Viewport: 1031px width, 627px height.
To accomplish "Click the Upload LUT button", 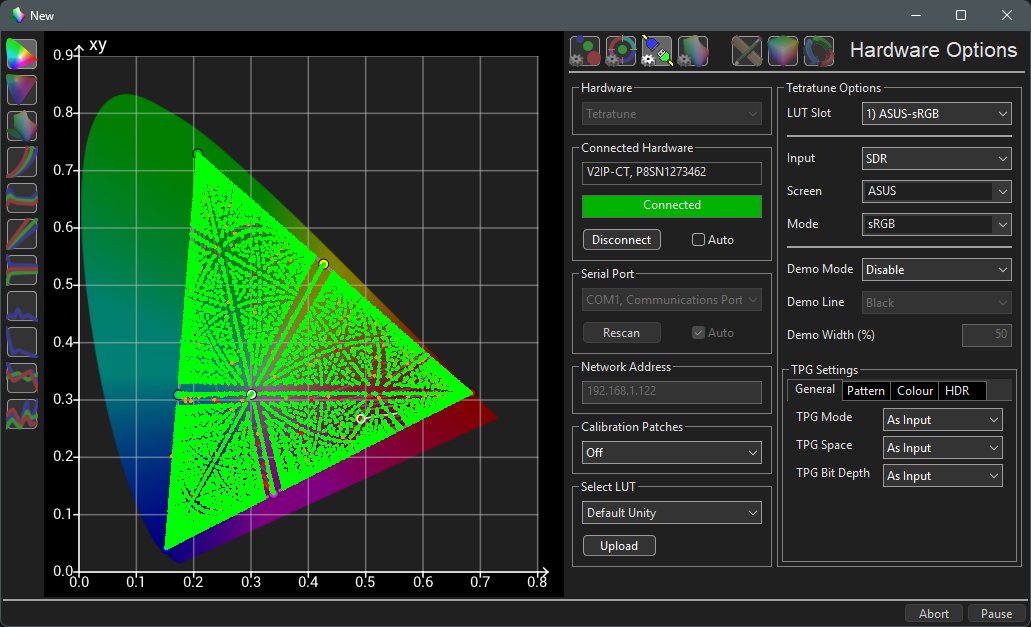I will [619, 546].
